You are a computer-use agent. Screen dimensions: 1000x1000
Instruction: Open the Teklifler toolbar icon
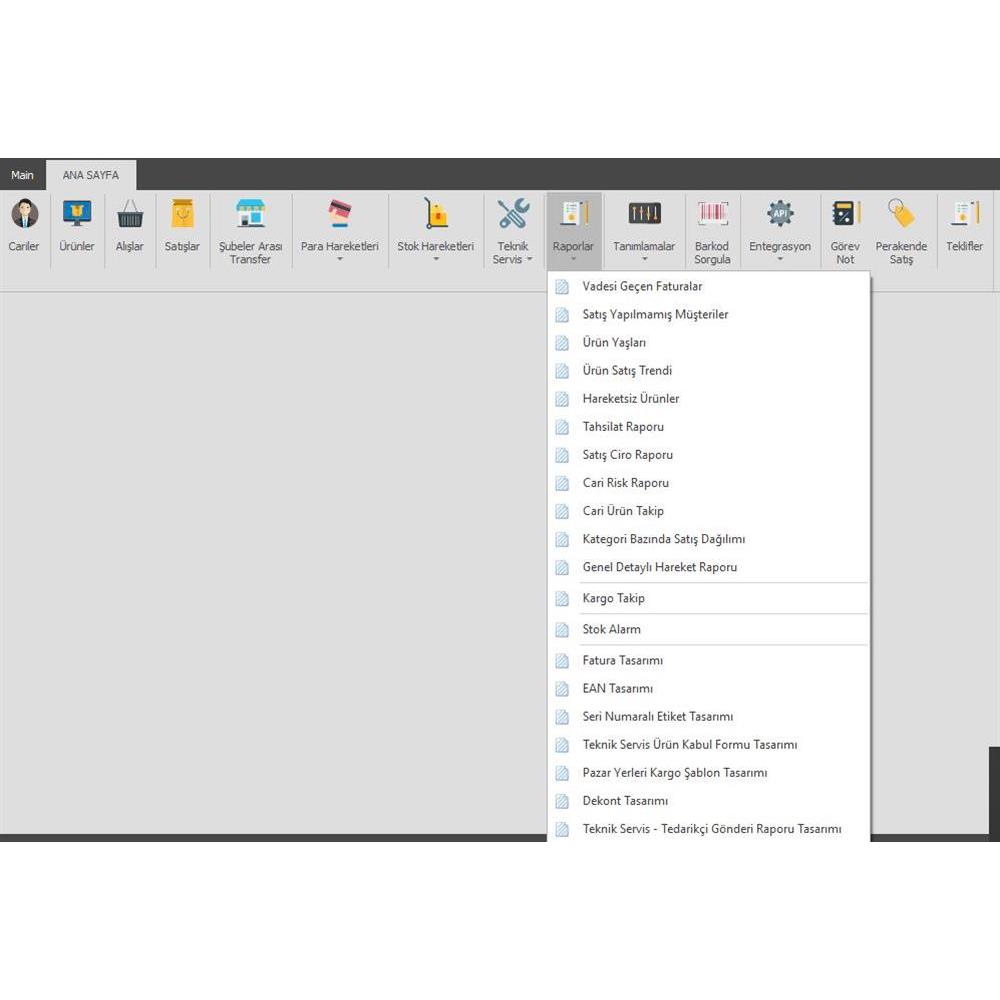[x=964, y=214]
